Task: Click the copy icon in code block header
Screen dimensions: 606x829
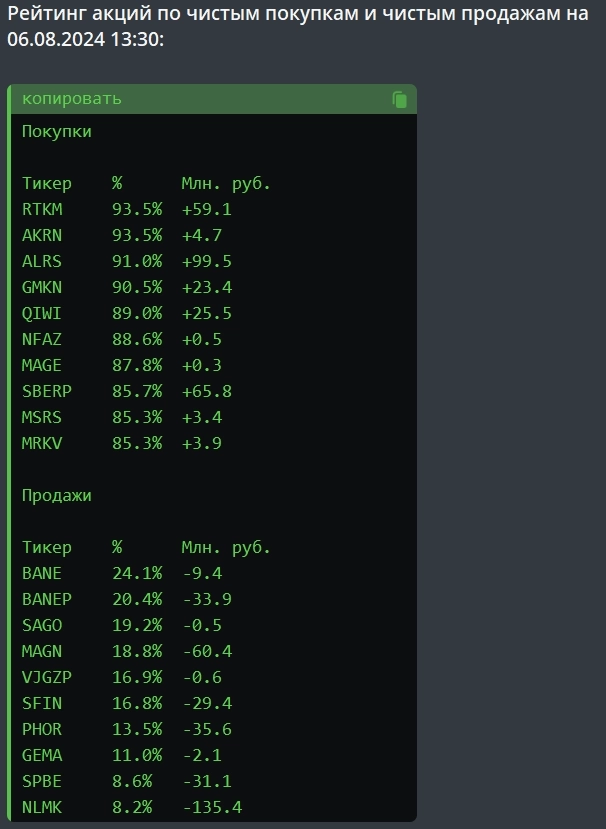Action: (x=400, y=99)
